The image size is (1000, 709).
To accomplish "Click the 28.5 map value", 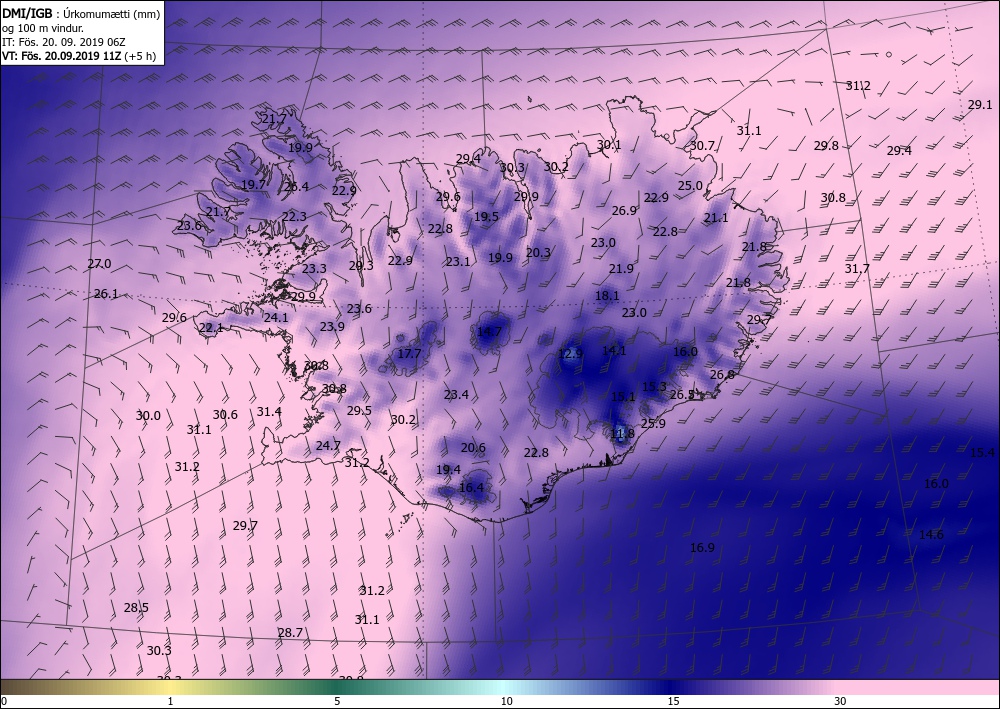I will pos(136,608).
